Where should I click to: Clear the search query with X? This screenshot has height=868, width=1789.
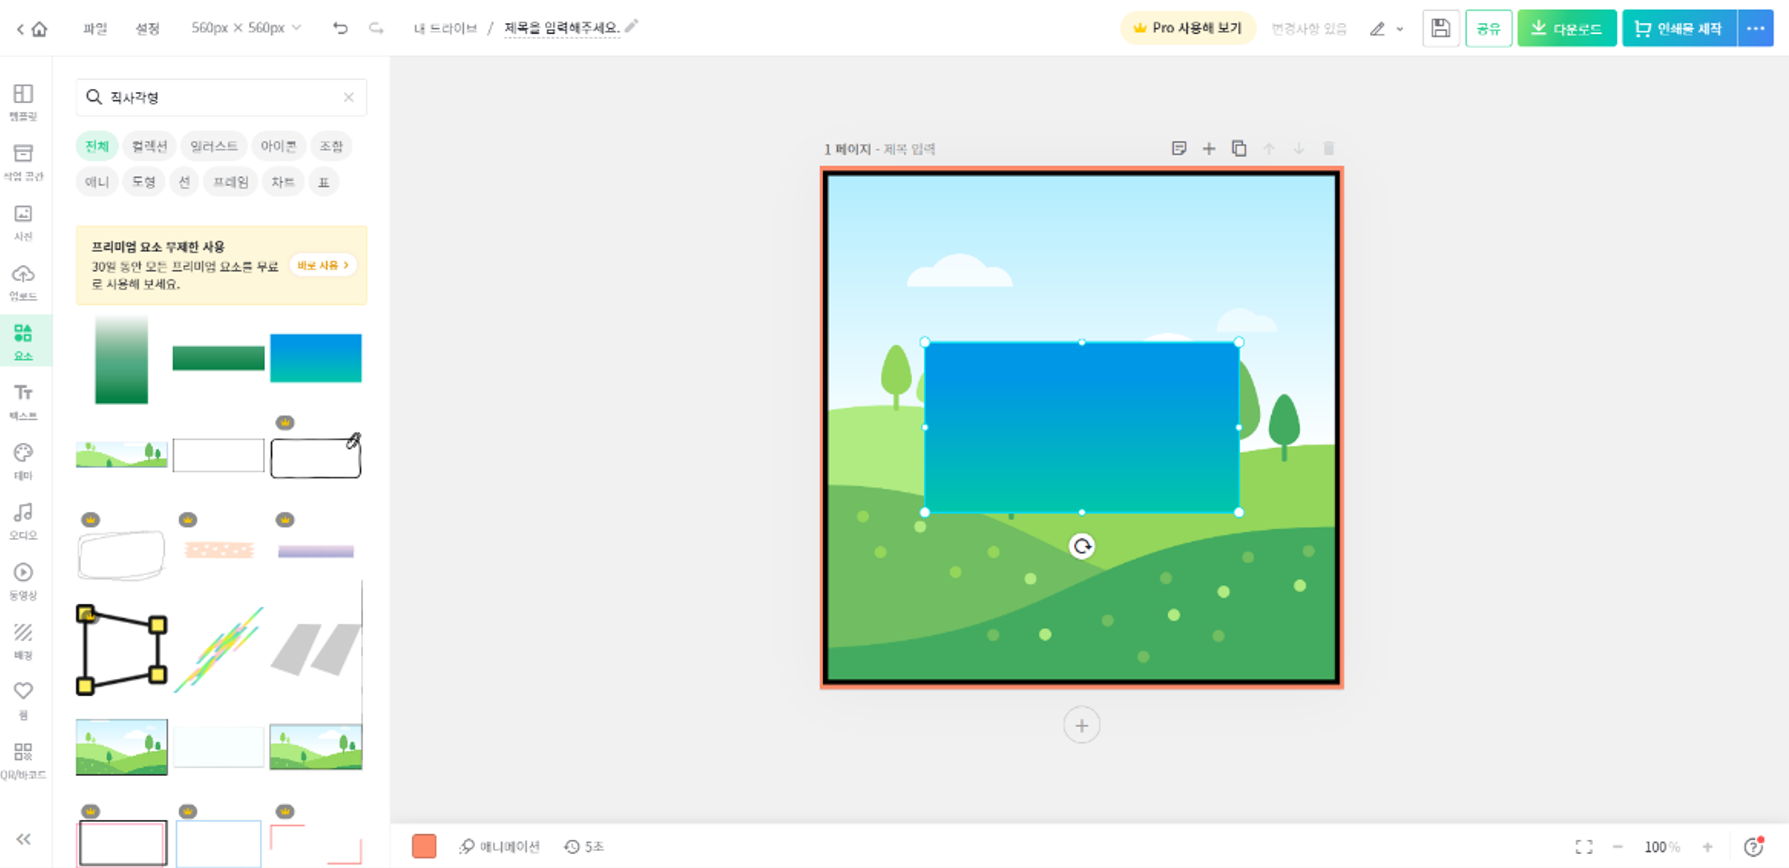pyautogui.click(x=349, y=97)
